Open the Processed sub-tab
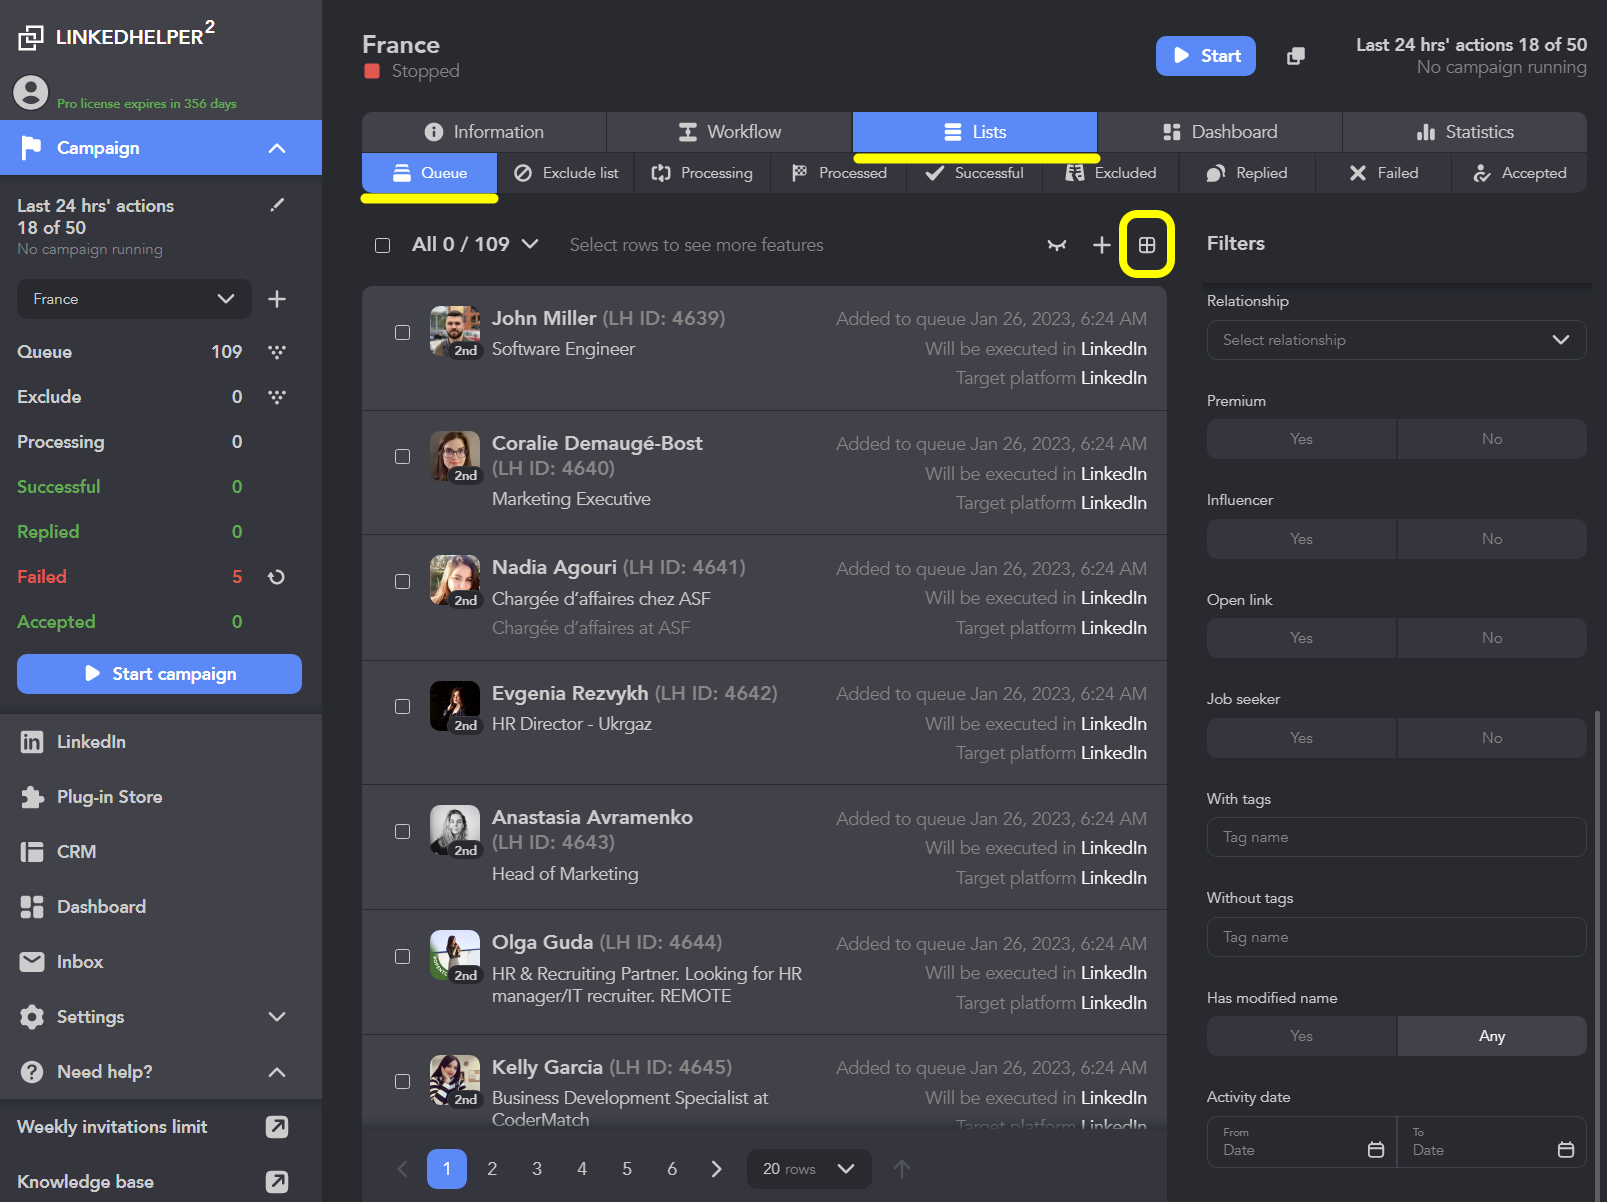The height and width of the screenshot is (1202, 1607). pyautogui.click(x=839, y=173)
